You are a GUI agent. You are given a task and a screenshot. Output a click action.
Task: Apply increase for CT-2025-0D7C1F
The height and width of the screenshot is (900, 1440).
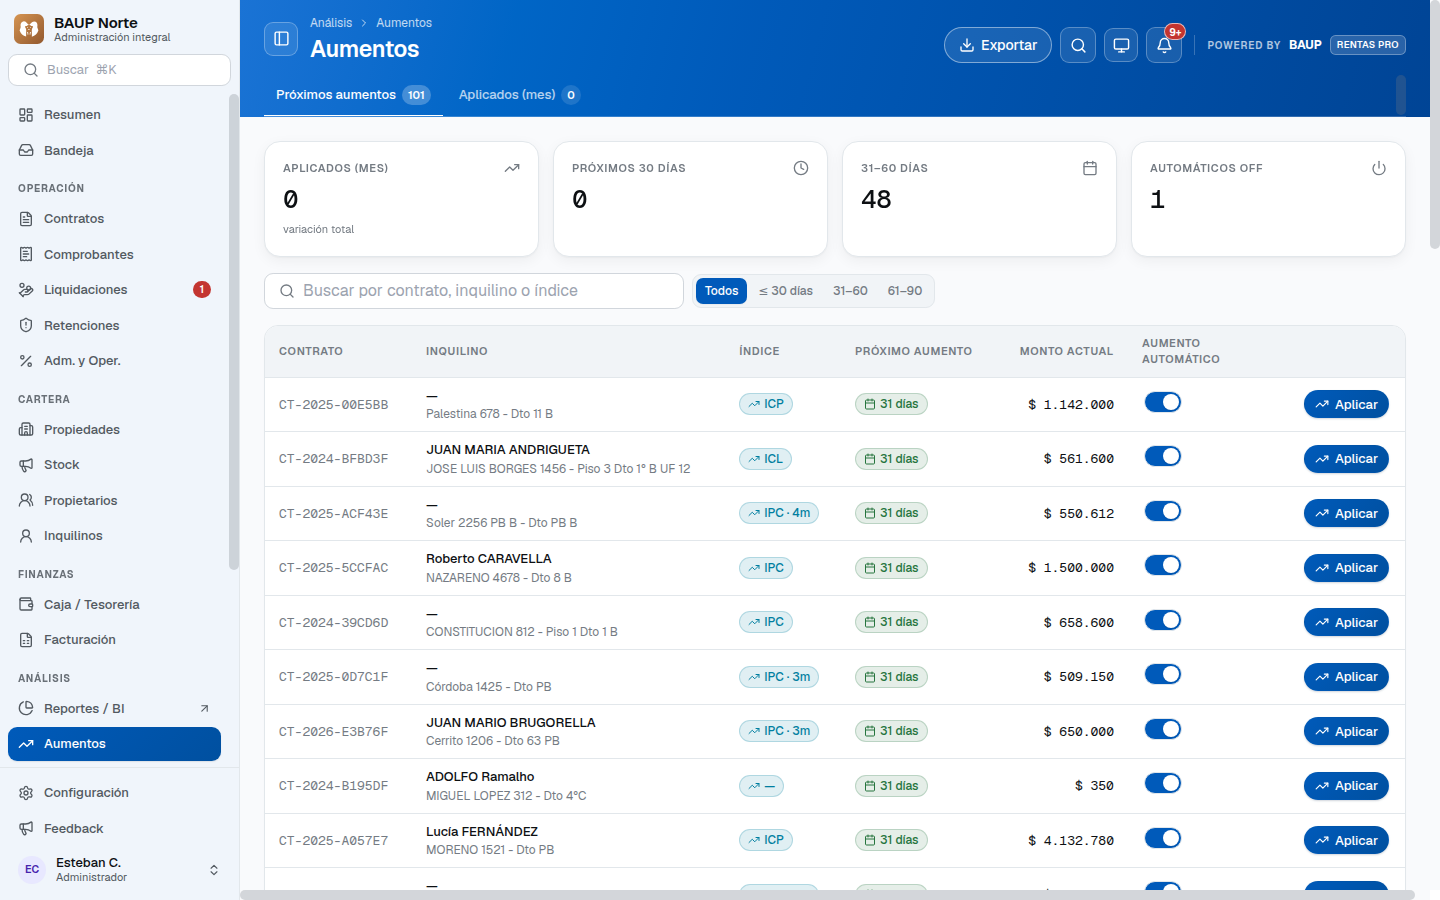coord(1346,677)
